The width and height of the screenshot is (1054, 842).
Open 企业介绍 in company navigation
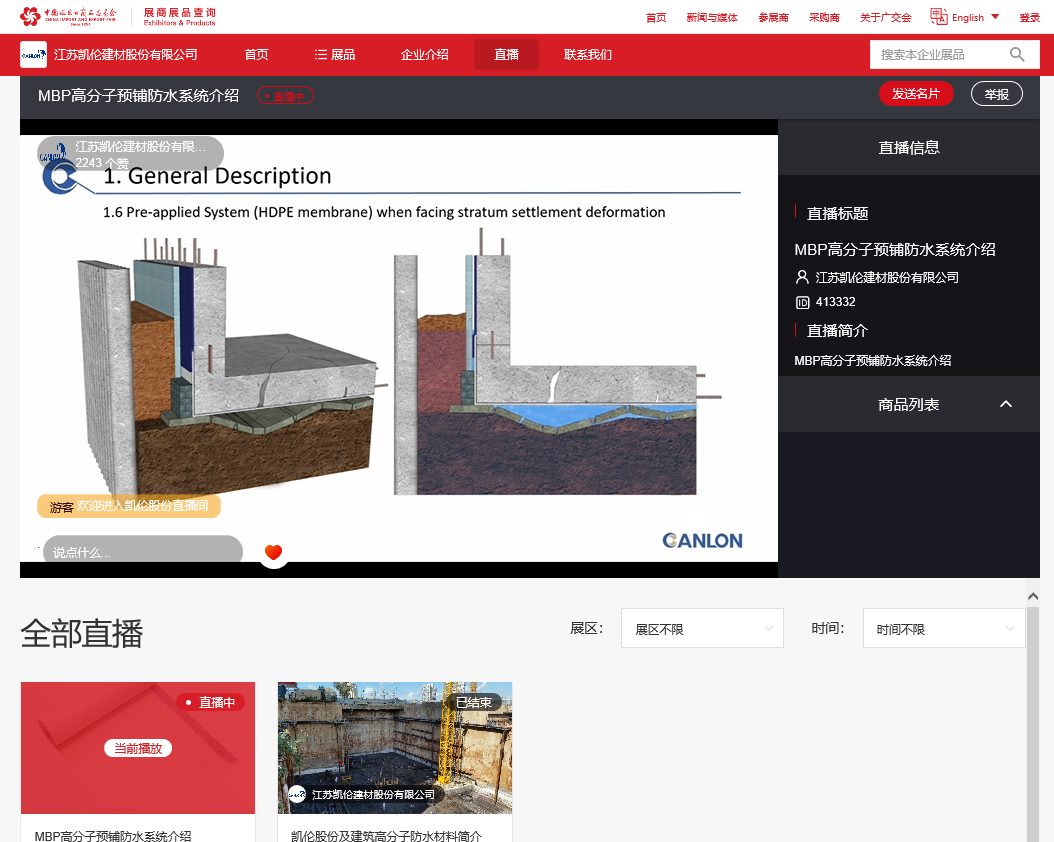pyautogui.click(x=424, y=54)
